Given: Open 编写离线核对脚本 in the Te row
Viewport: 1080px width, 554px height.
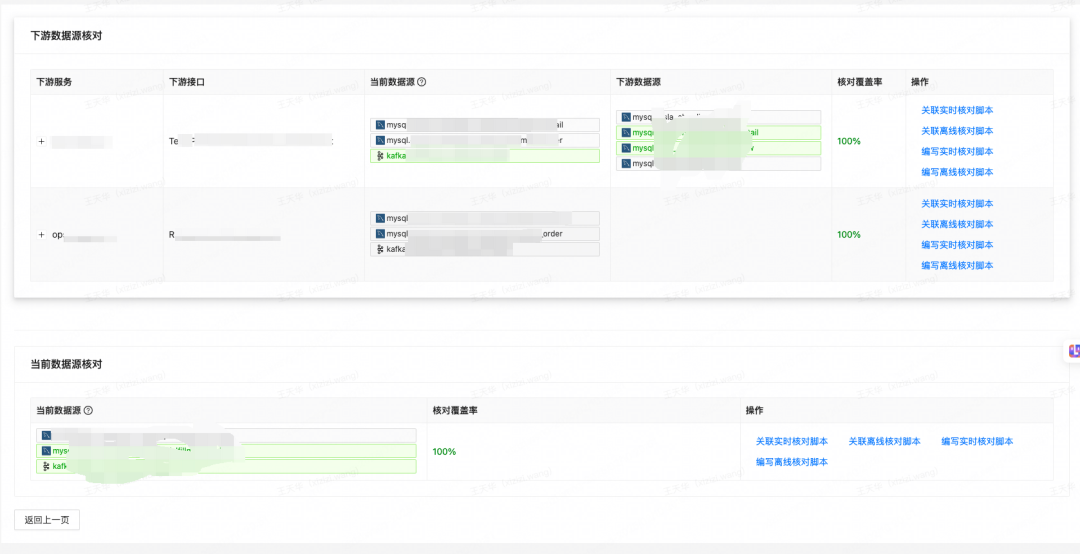Looking at the screenshot, I should (x=957, y=172).
